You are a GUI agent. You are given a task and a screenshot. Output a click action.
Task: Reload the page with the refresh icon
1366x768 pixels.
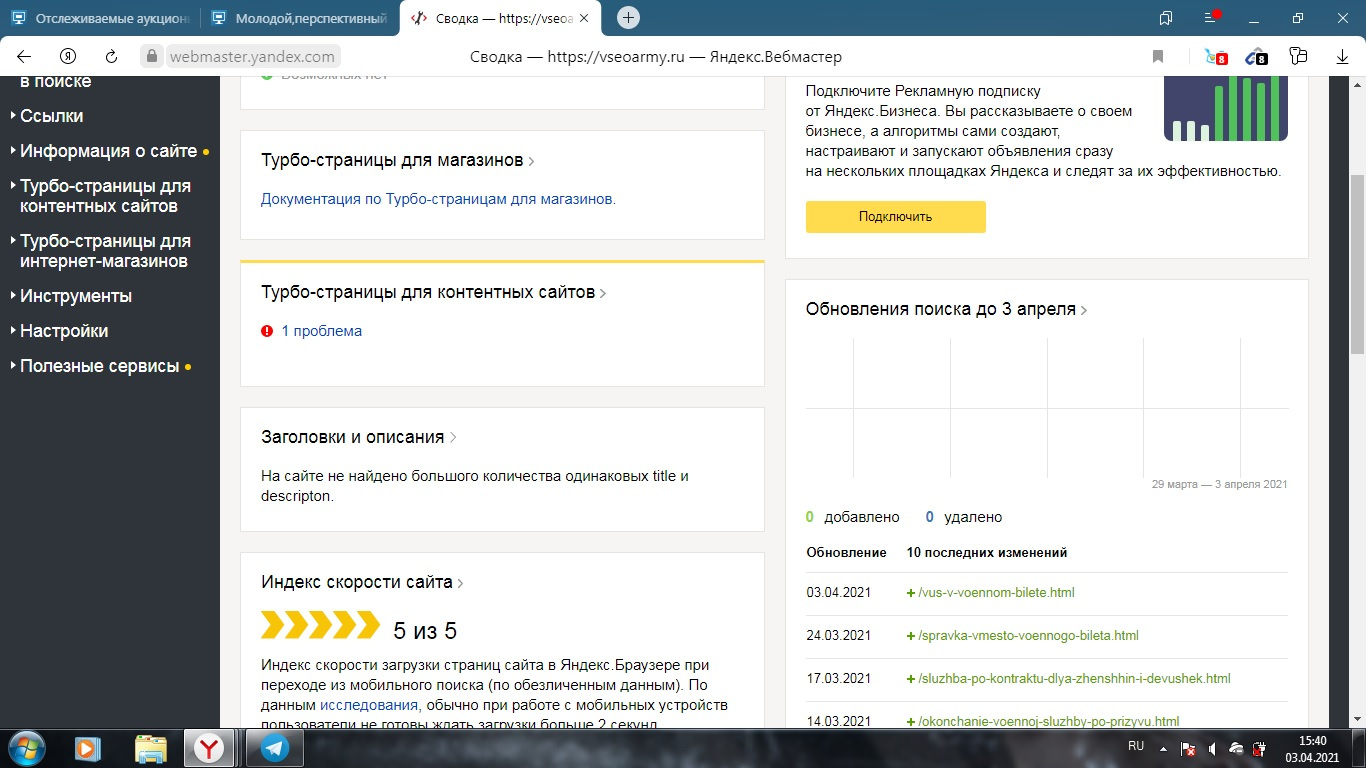coord(112,57)
